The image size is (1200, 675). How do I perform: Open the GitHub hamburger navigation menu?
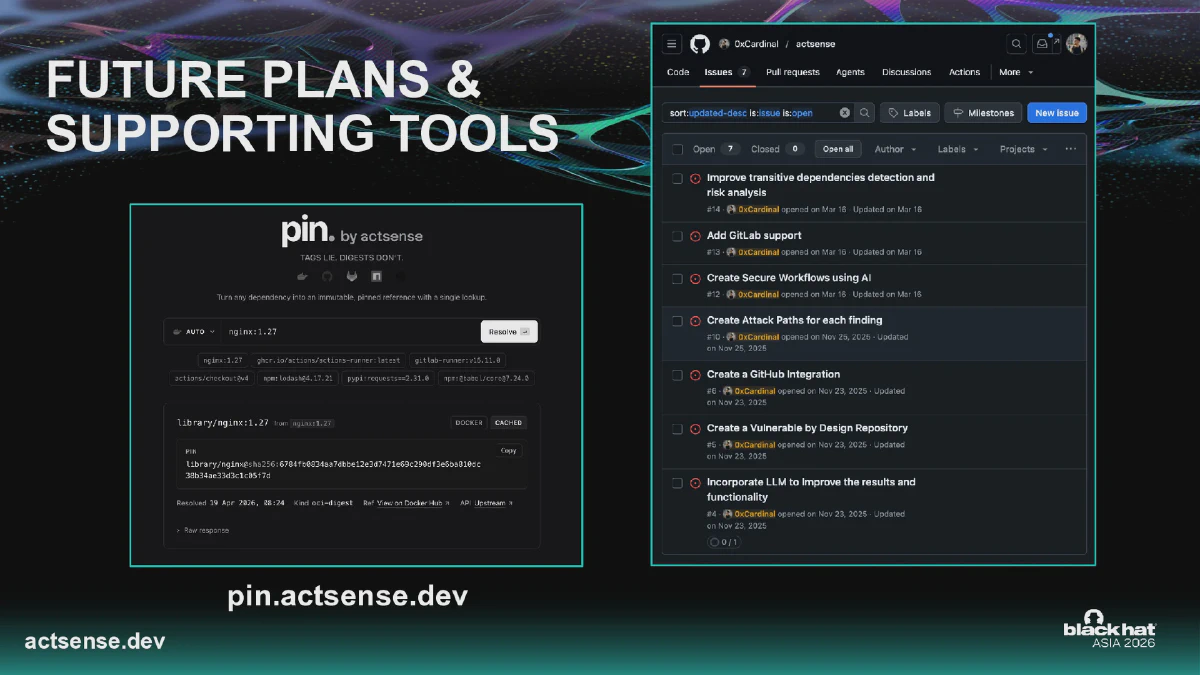click(672, 44)
